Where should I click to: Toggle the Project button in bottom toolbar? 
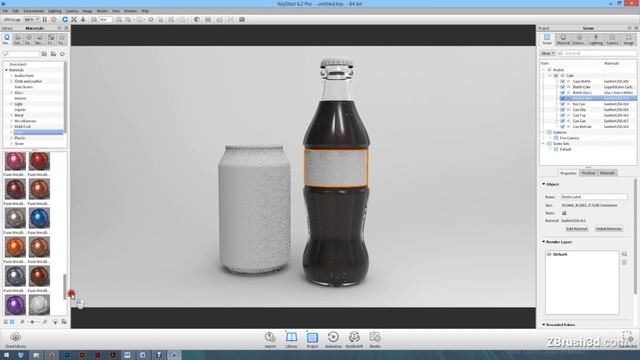tap(312, 339)
